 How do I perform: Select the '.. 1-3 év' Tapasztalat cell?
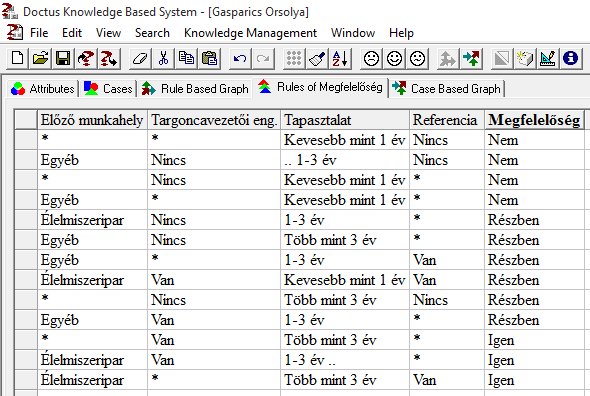tap(345, 160)
